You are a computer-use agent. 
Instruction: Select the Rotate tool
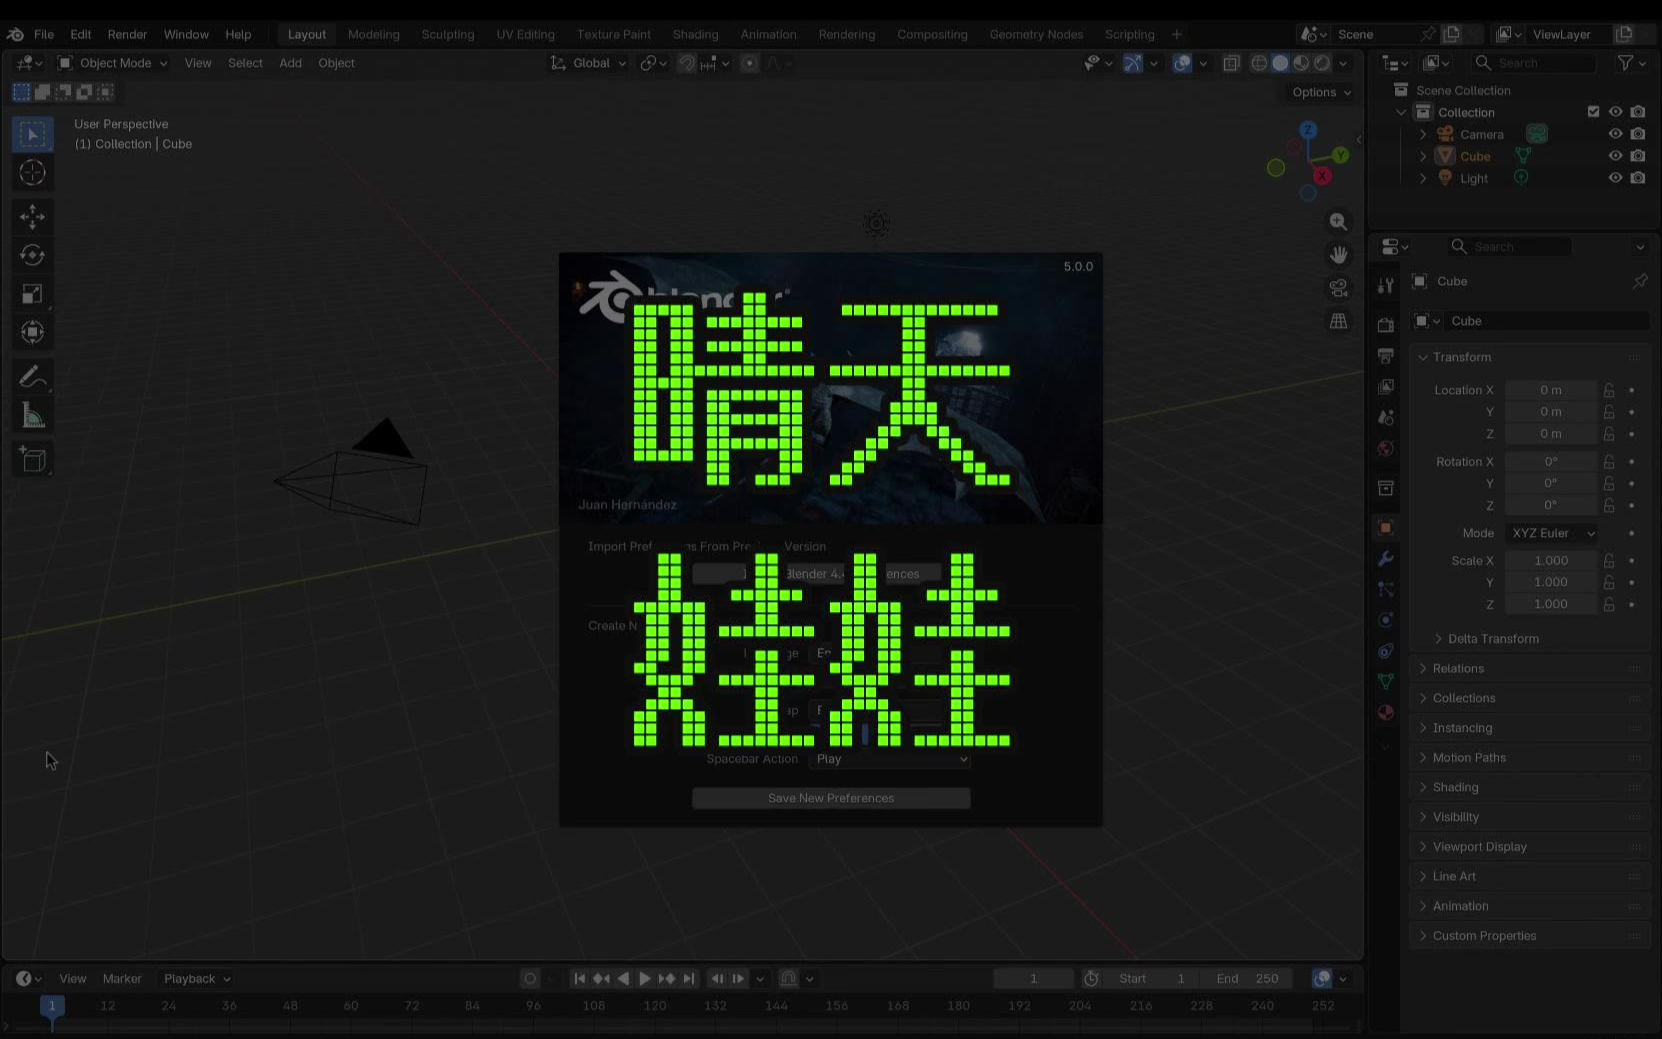[x=32, y=255]
